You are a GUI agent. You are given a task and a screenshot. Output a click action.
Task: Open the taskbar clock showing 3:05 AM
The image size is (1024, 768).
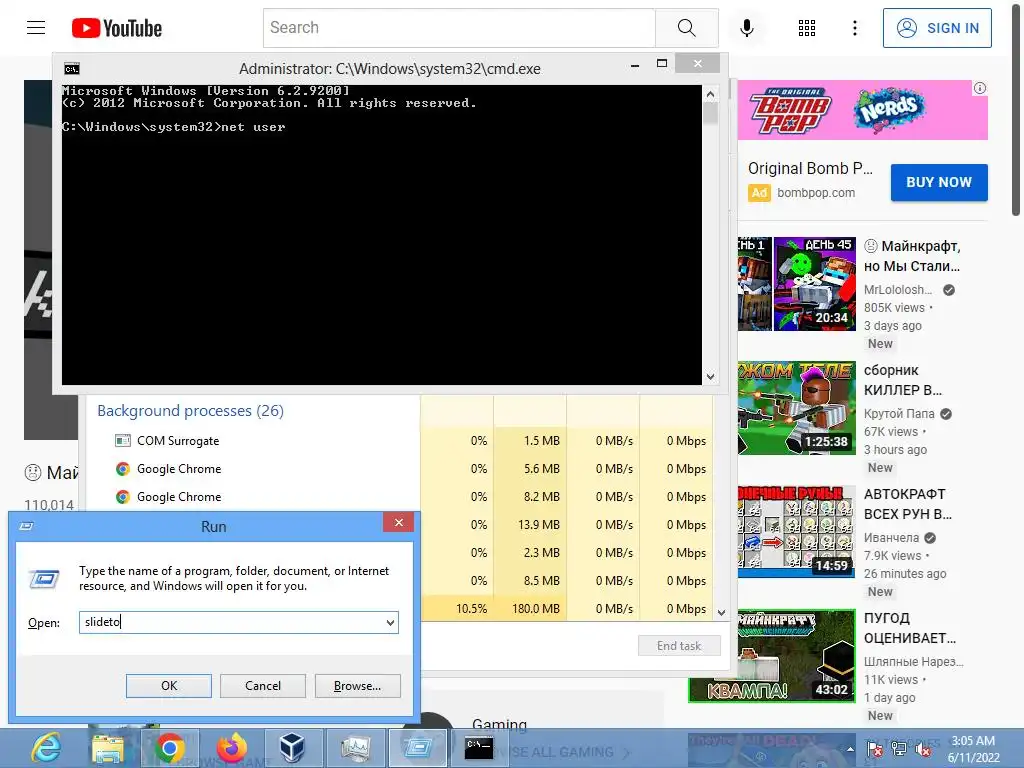pos(973,749)
